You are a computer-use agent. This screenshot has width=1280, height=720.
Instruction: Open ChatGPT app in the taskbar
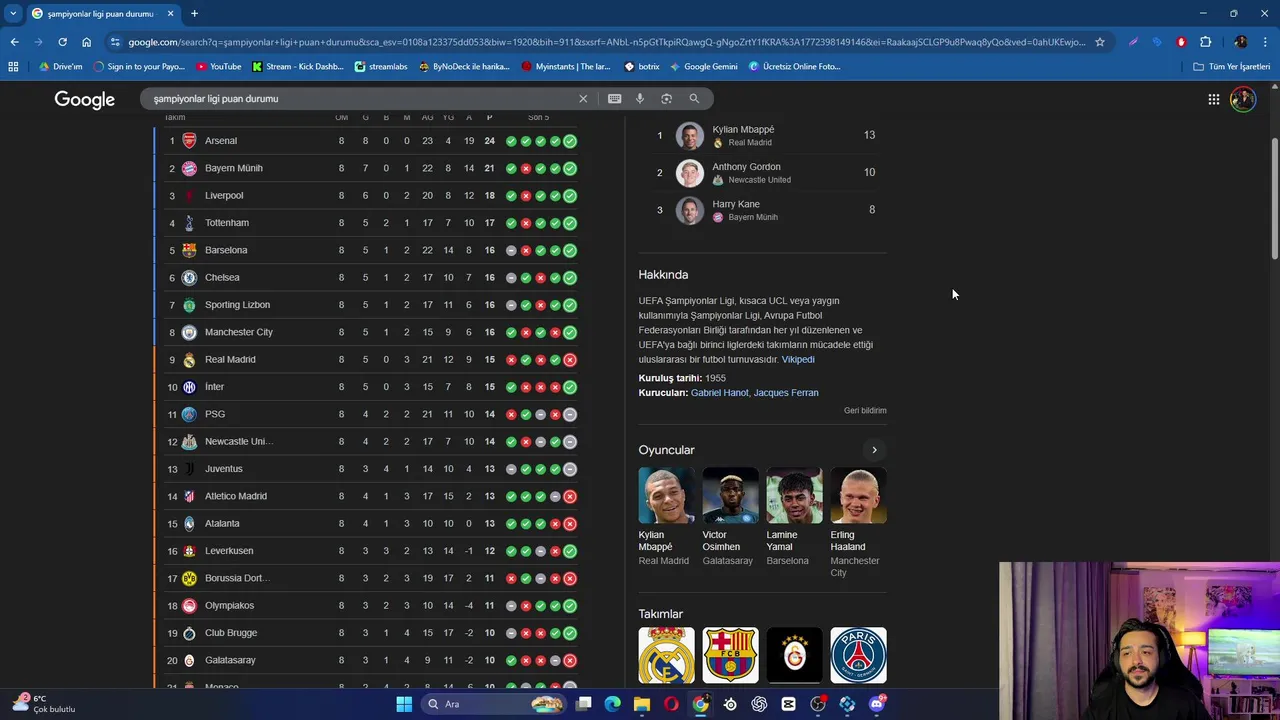tap(759, 704)
